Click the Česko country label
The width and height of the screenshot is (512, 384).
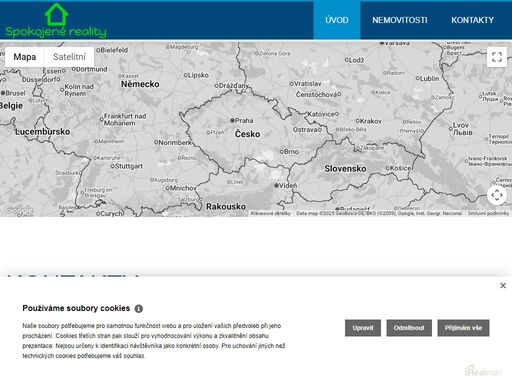click(x=247, y=134)
